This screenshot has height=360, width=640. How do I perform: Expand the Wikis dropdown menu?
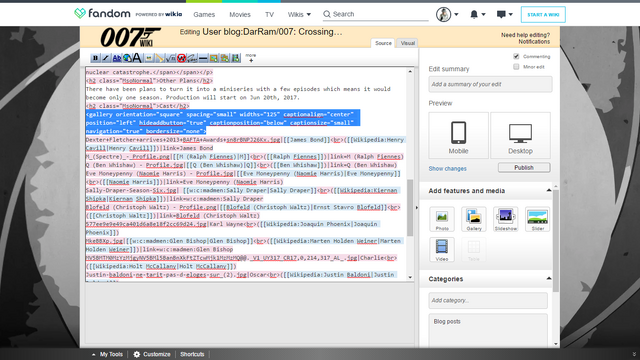[299, 14]
